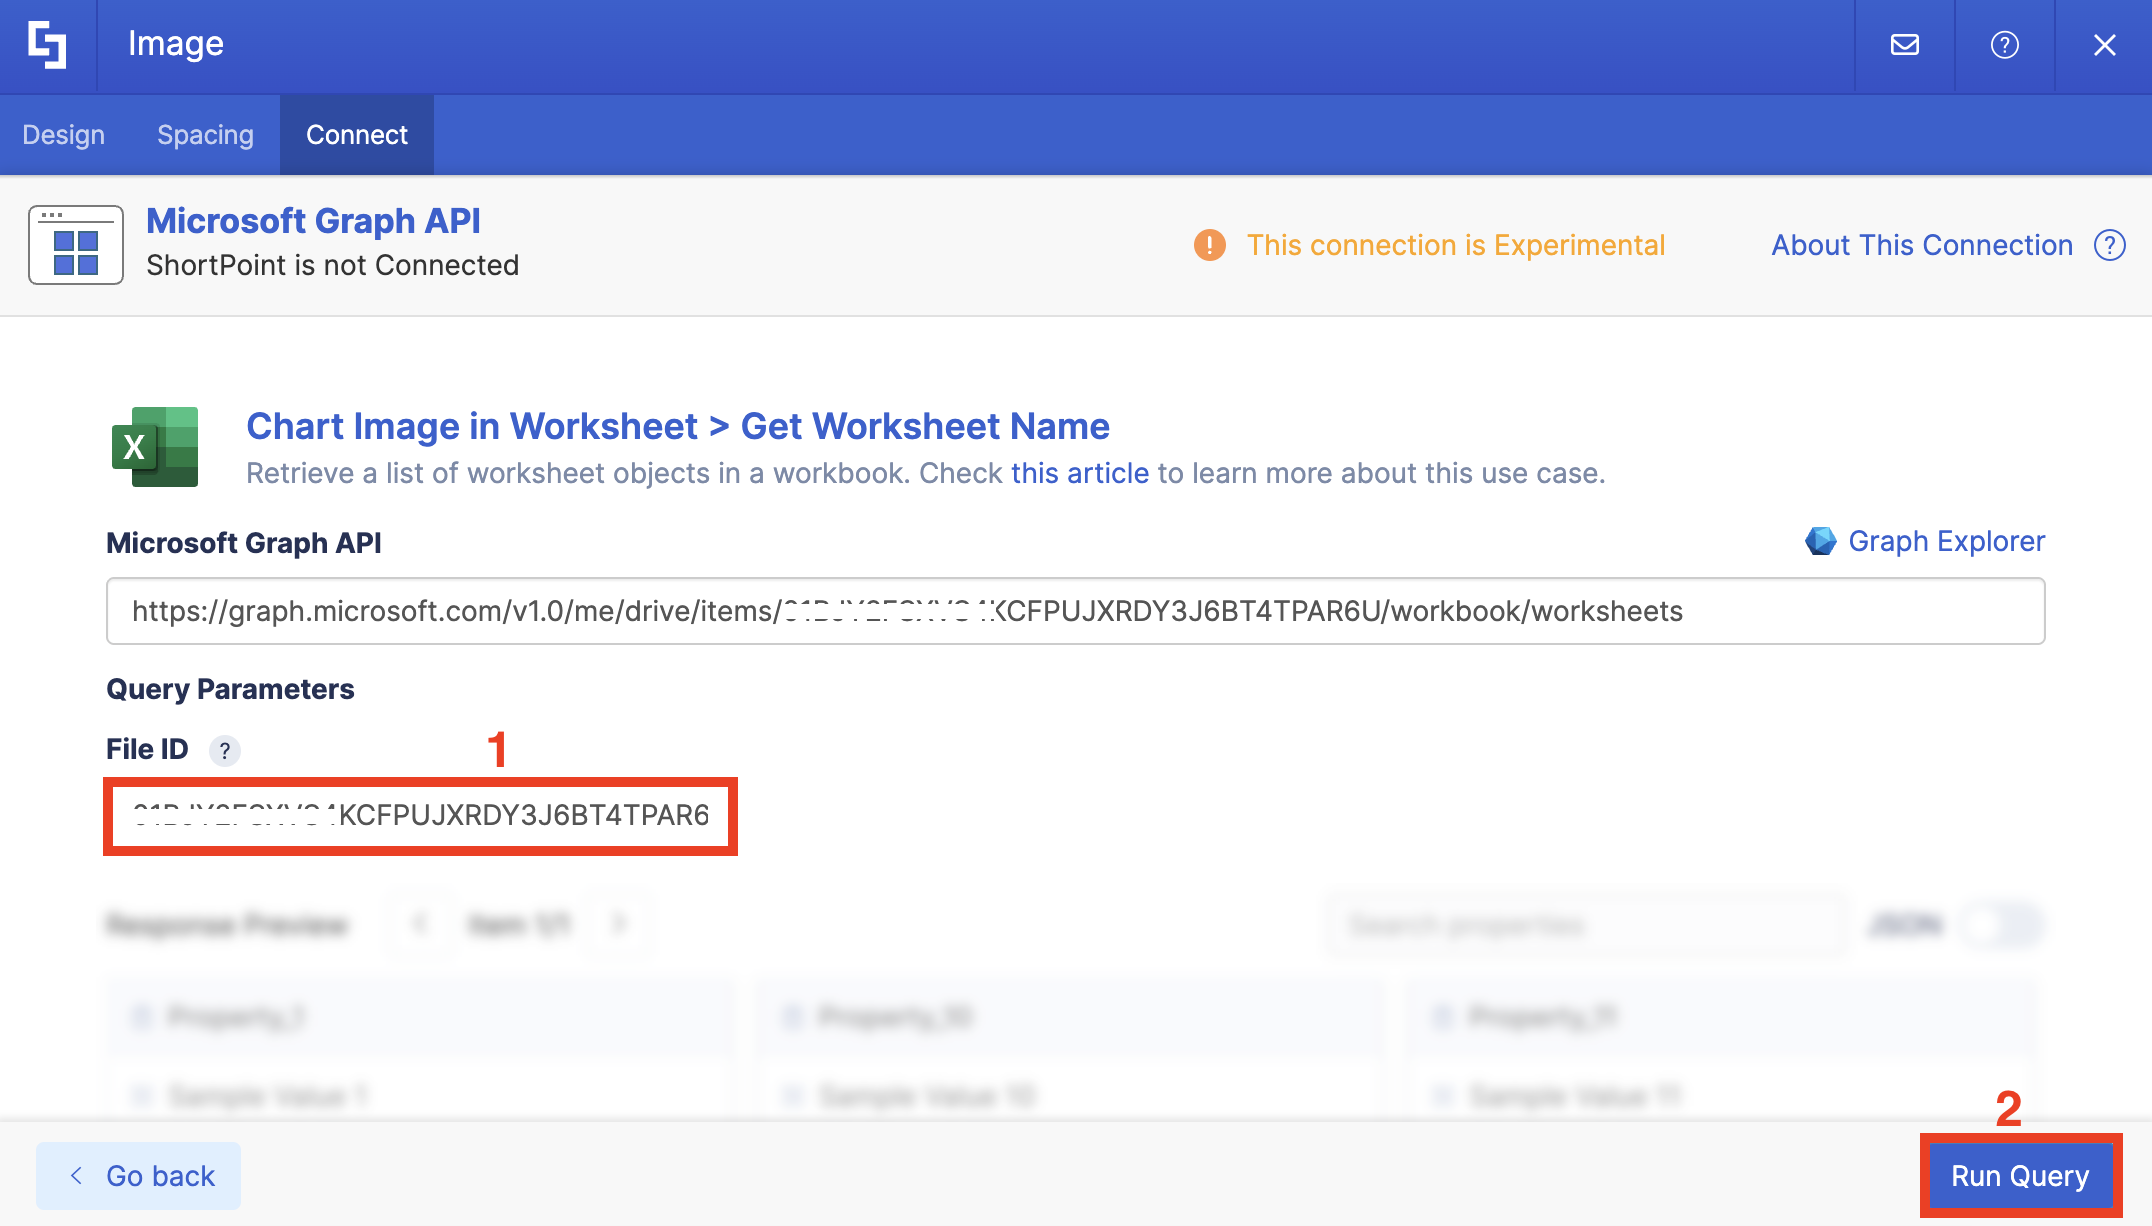Click Chart Image in Worksheet breadcrumb

[x=472, y=427]
